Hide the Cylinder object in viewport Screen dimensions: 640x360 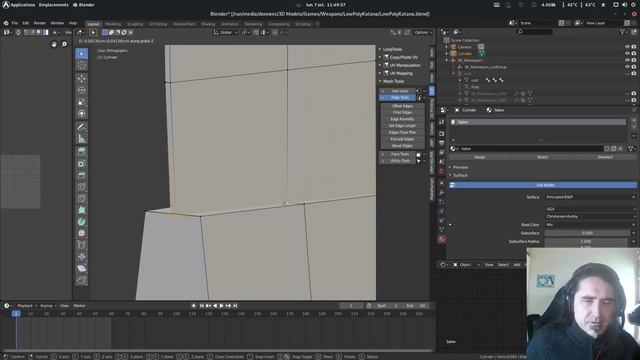click(627, 53)
